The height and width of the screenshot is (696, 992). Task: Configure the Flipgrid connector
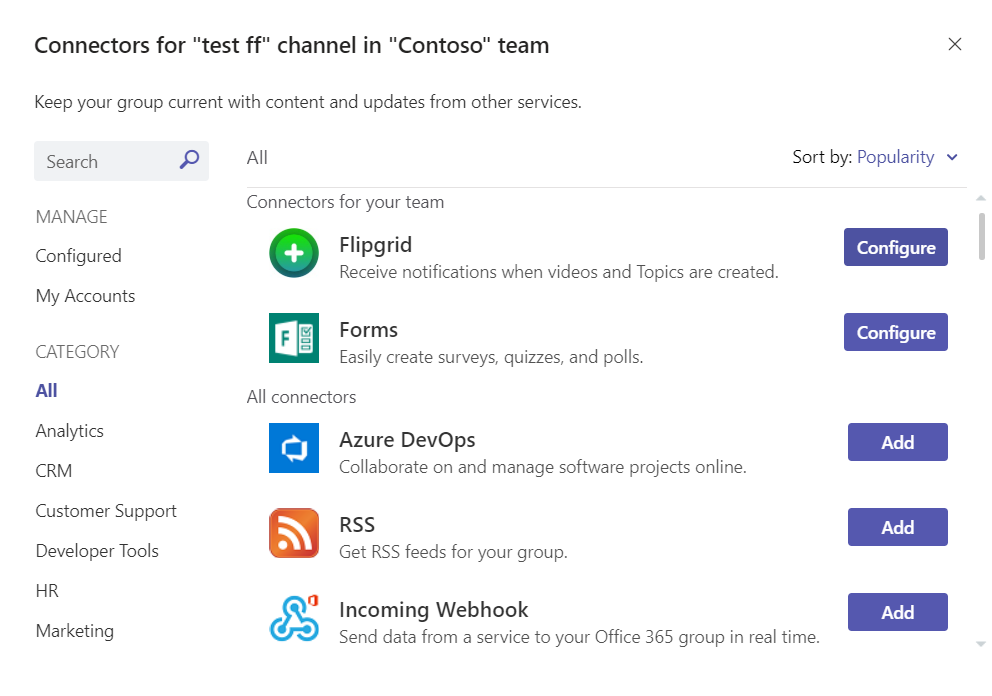[895, 247]
